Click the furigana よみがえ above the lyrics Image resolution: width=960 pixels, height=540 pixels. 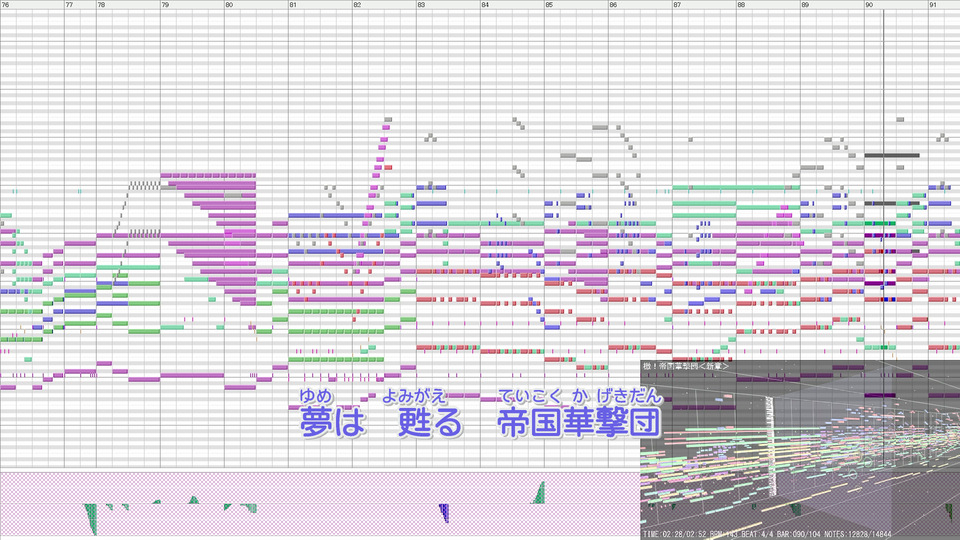click(414, 396)
